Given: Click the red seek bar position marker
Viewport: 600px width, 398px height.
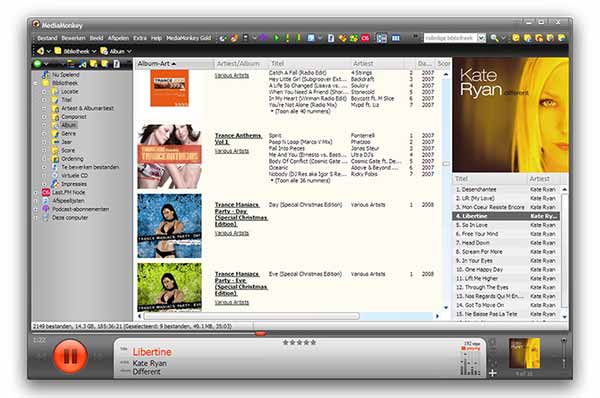Looking at the screenshot, I should (x=261, y=333).
